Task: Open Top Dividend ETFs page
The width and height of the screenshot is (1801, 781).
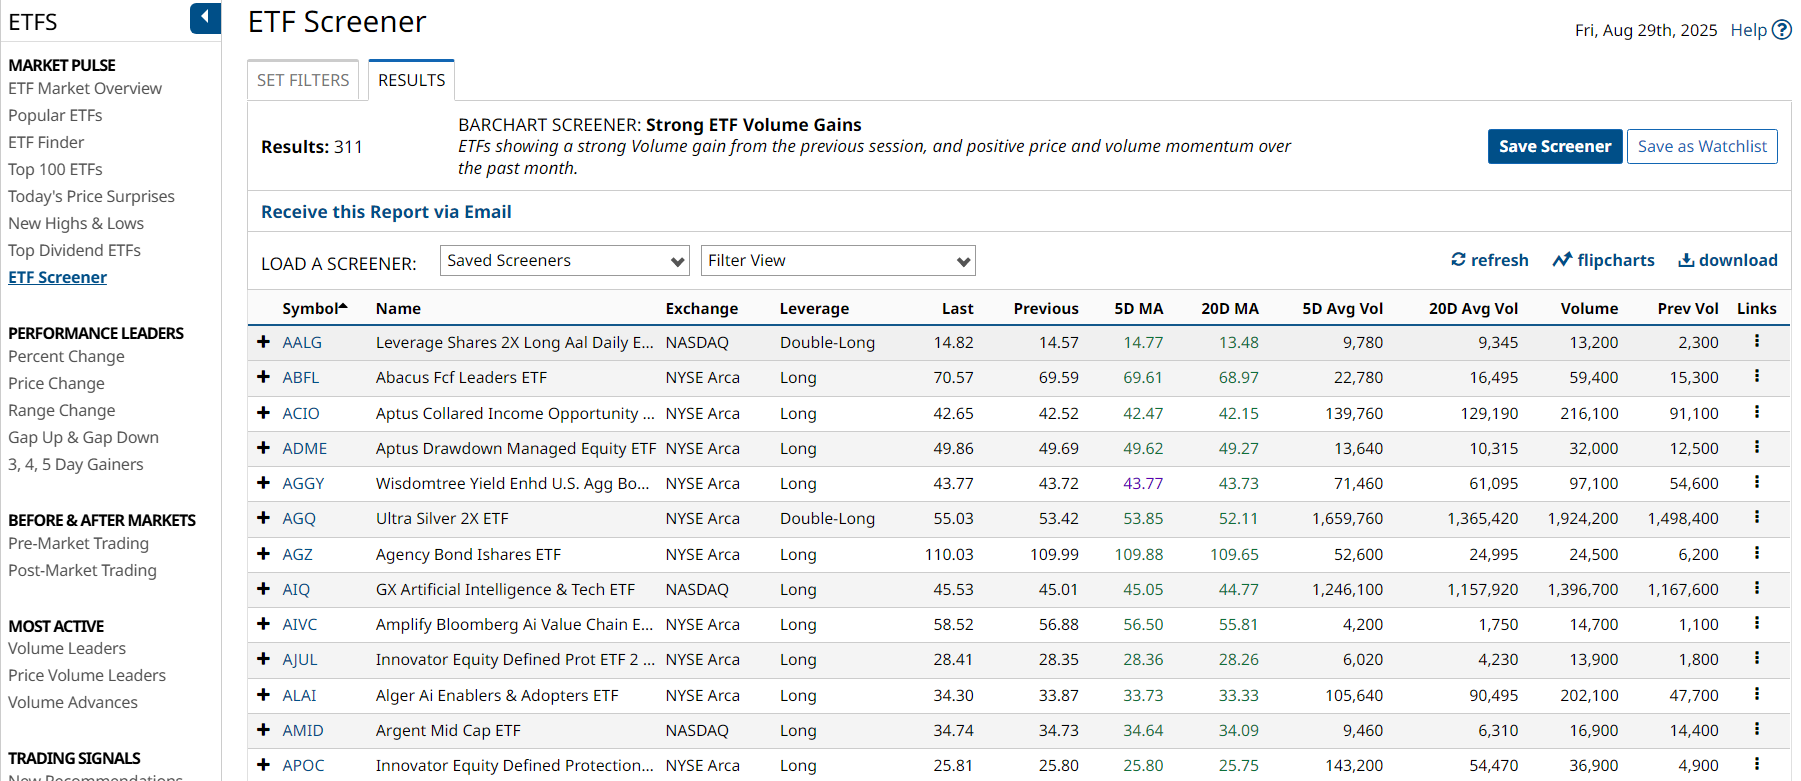Action: (74, 250)
